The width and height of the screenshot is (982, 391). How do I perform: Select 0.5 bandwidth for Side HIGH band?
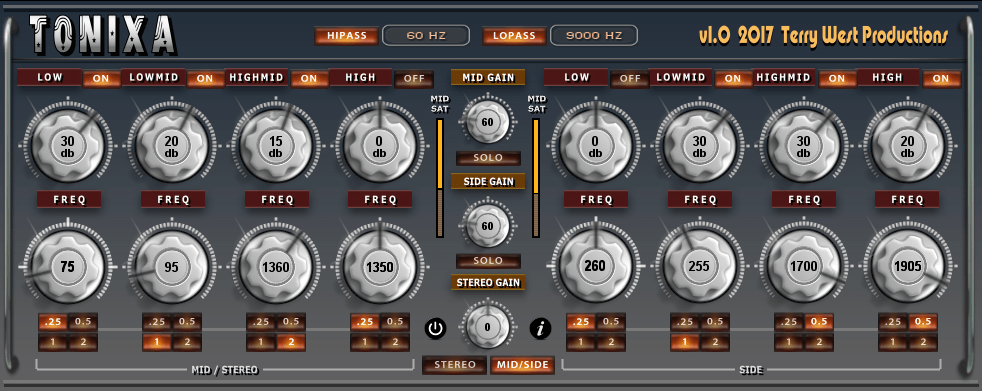pos(923,322)
